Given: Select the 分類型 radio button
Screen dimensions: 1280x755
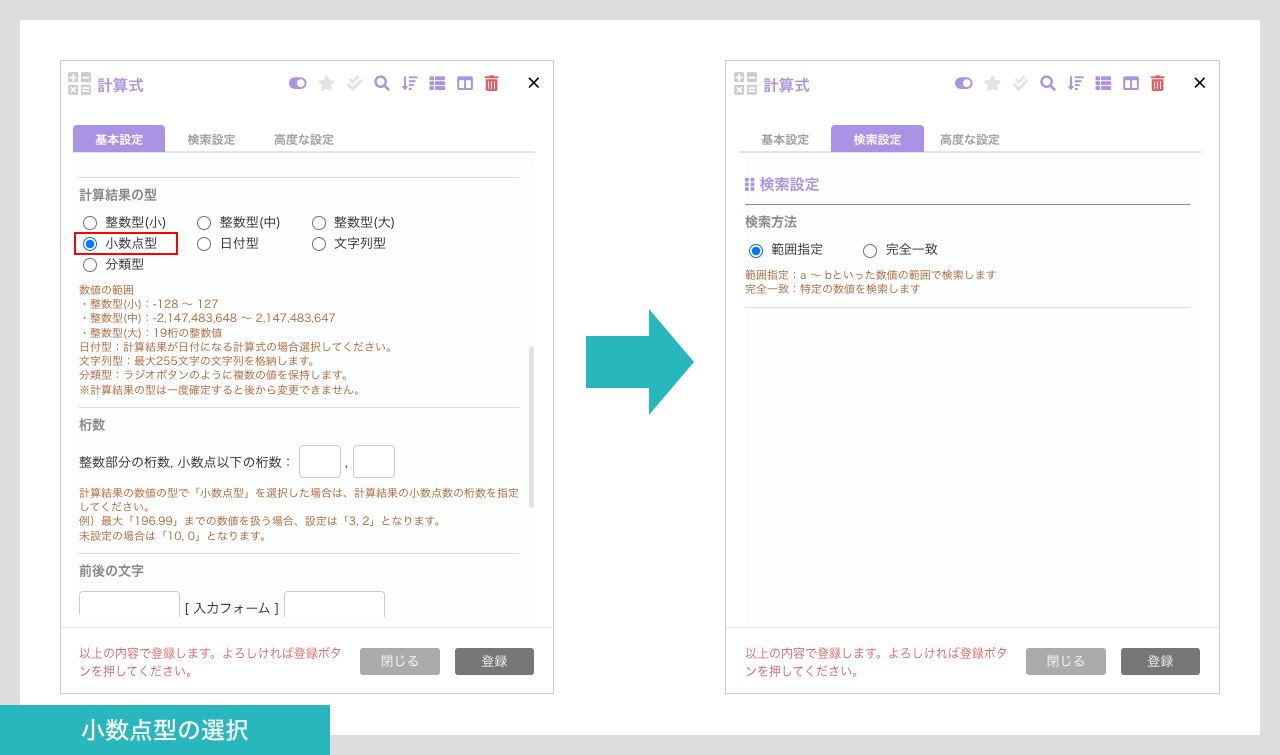Looking at the screenshot, I should pos(90,265).
